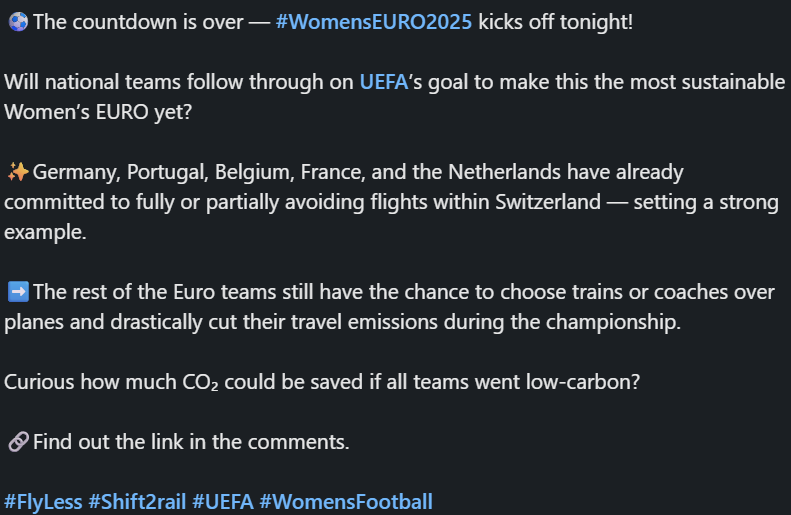The height and width of the screenshot is (515, 791).
Task: Click the text "kicks off tonight!"
Action: (x=556, y=21)
